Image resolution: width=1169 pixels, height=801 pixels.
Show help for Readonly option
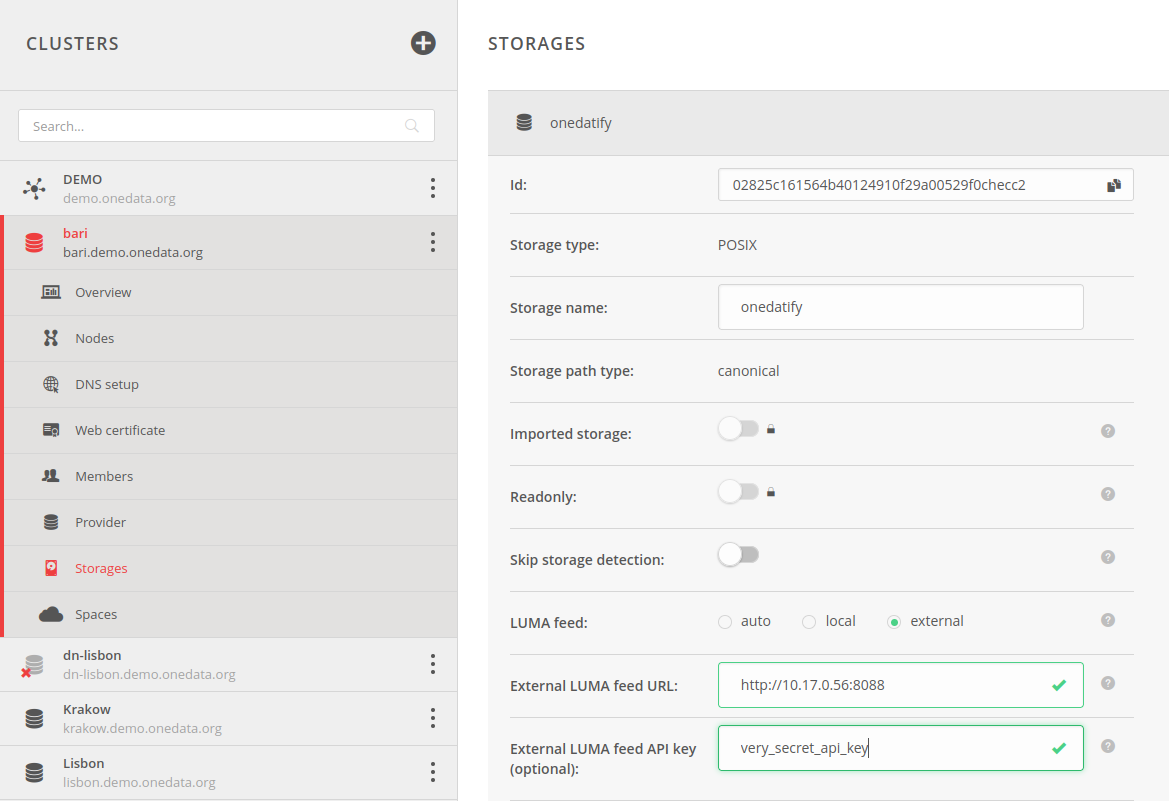click(x=1108, y=494)
